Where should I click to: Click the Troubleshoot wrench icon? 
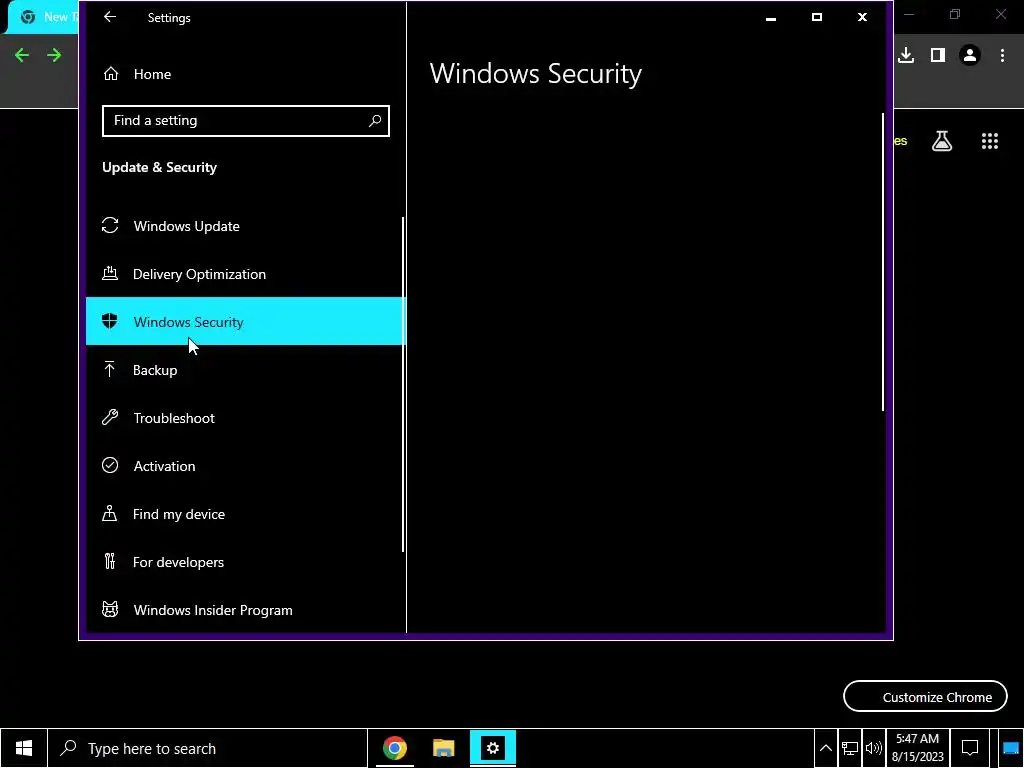coord(110,417)
